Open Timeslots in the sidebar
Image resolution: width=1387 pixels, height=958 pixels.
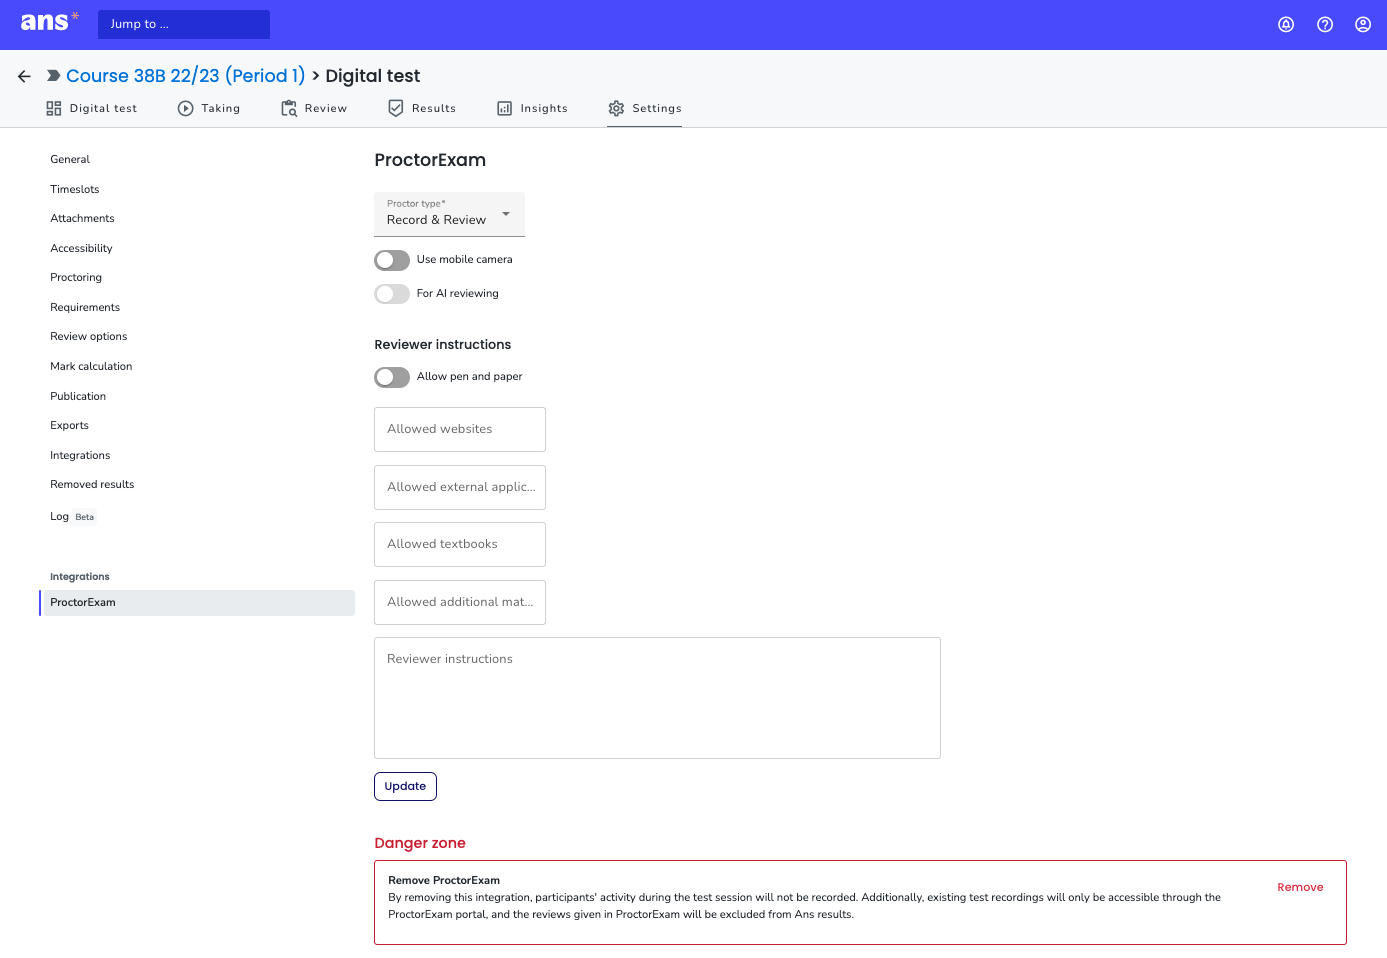coord(75,189)
